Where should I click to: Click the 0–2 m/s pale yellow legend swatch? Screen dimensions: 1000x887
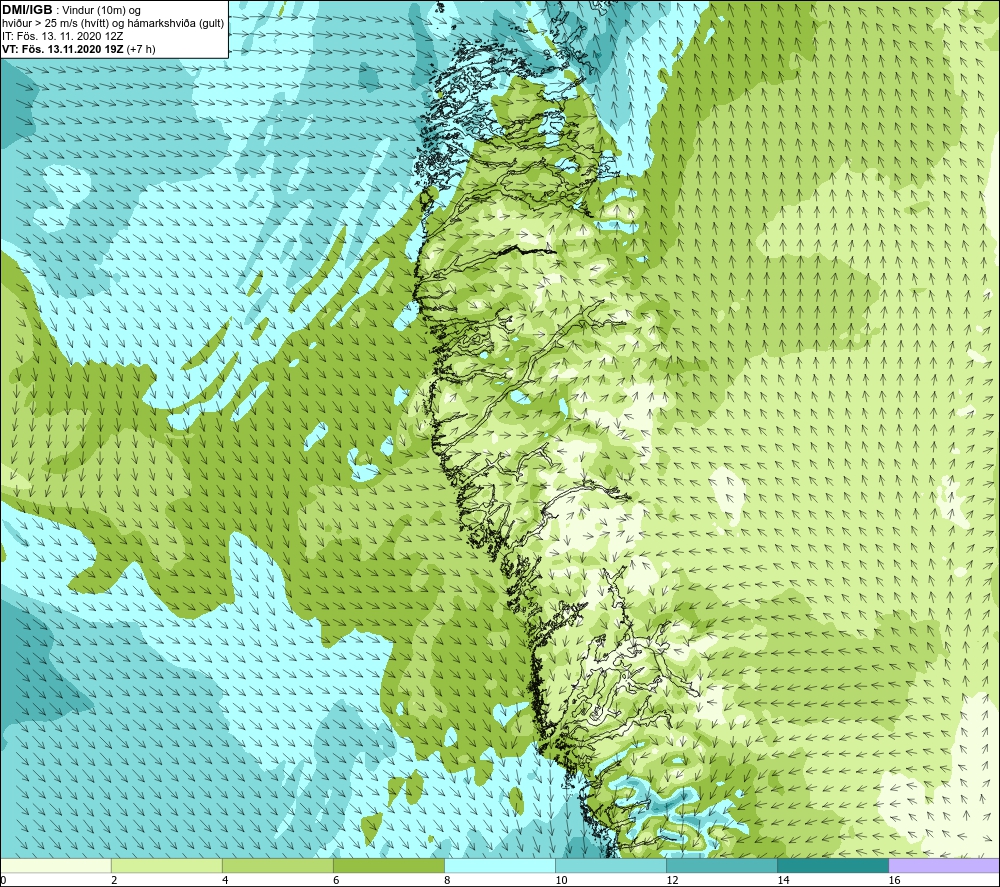pyautogui.click(x=56, y=865)
